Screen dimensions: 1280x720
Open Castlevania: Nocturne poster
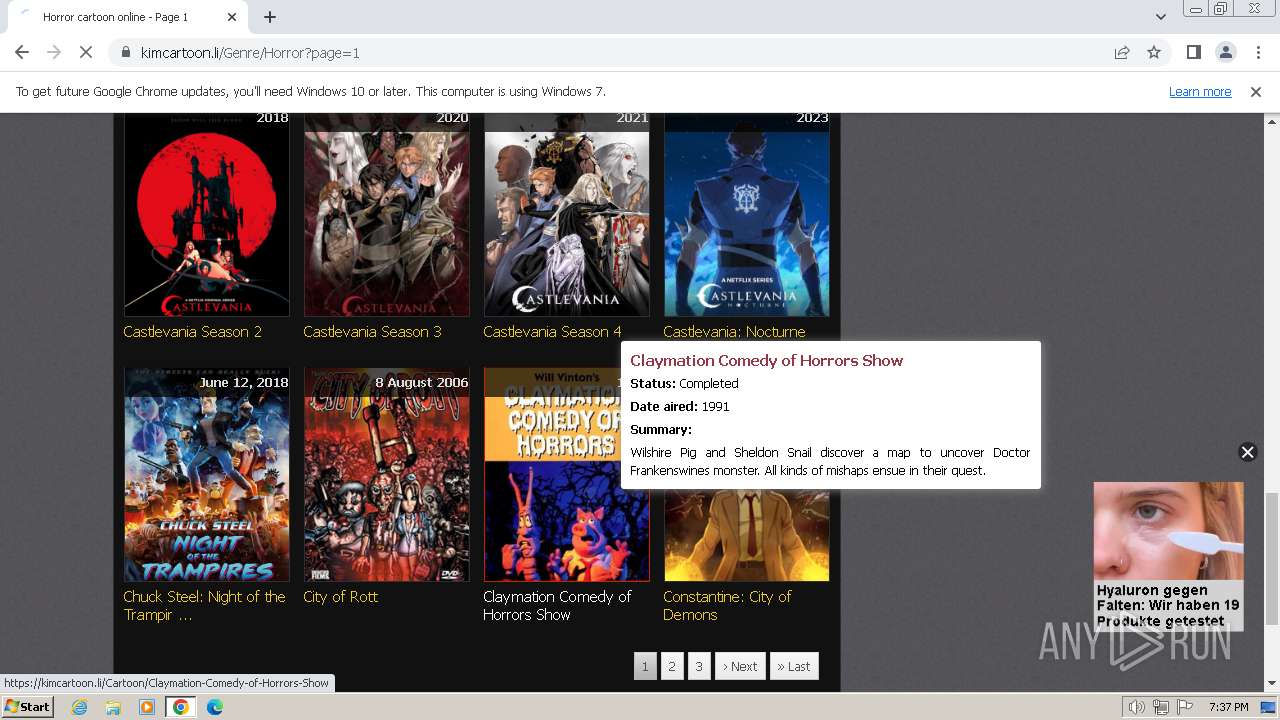747,214
